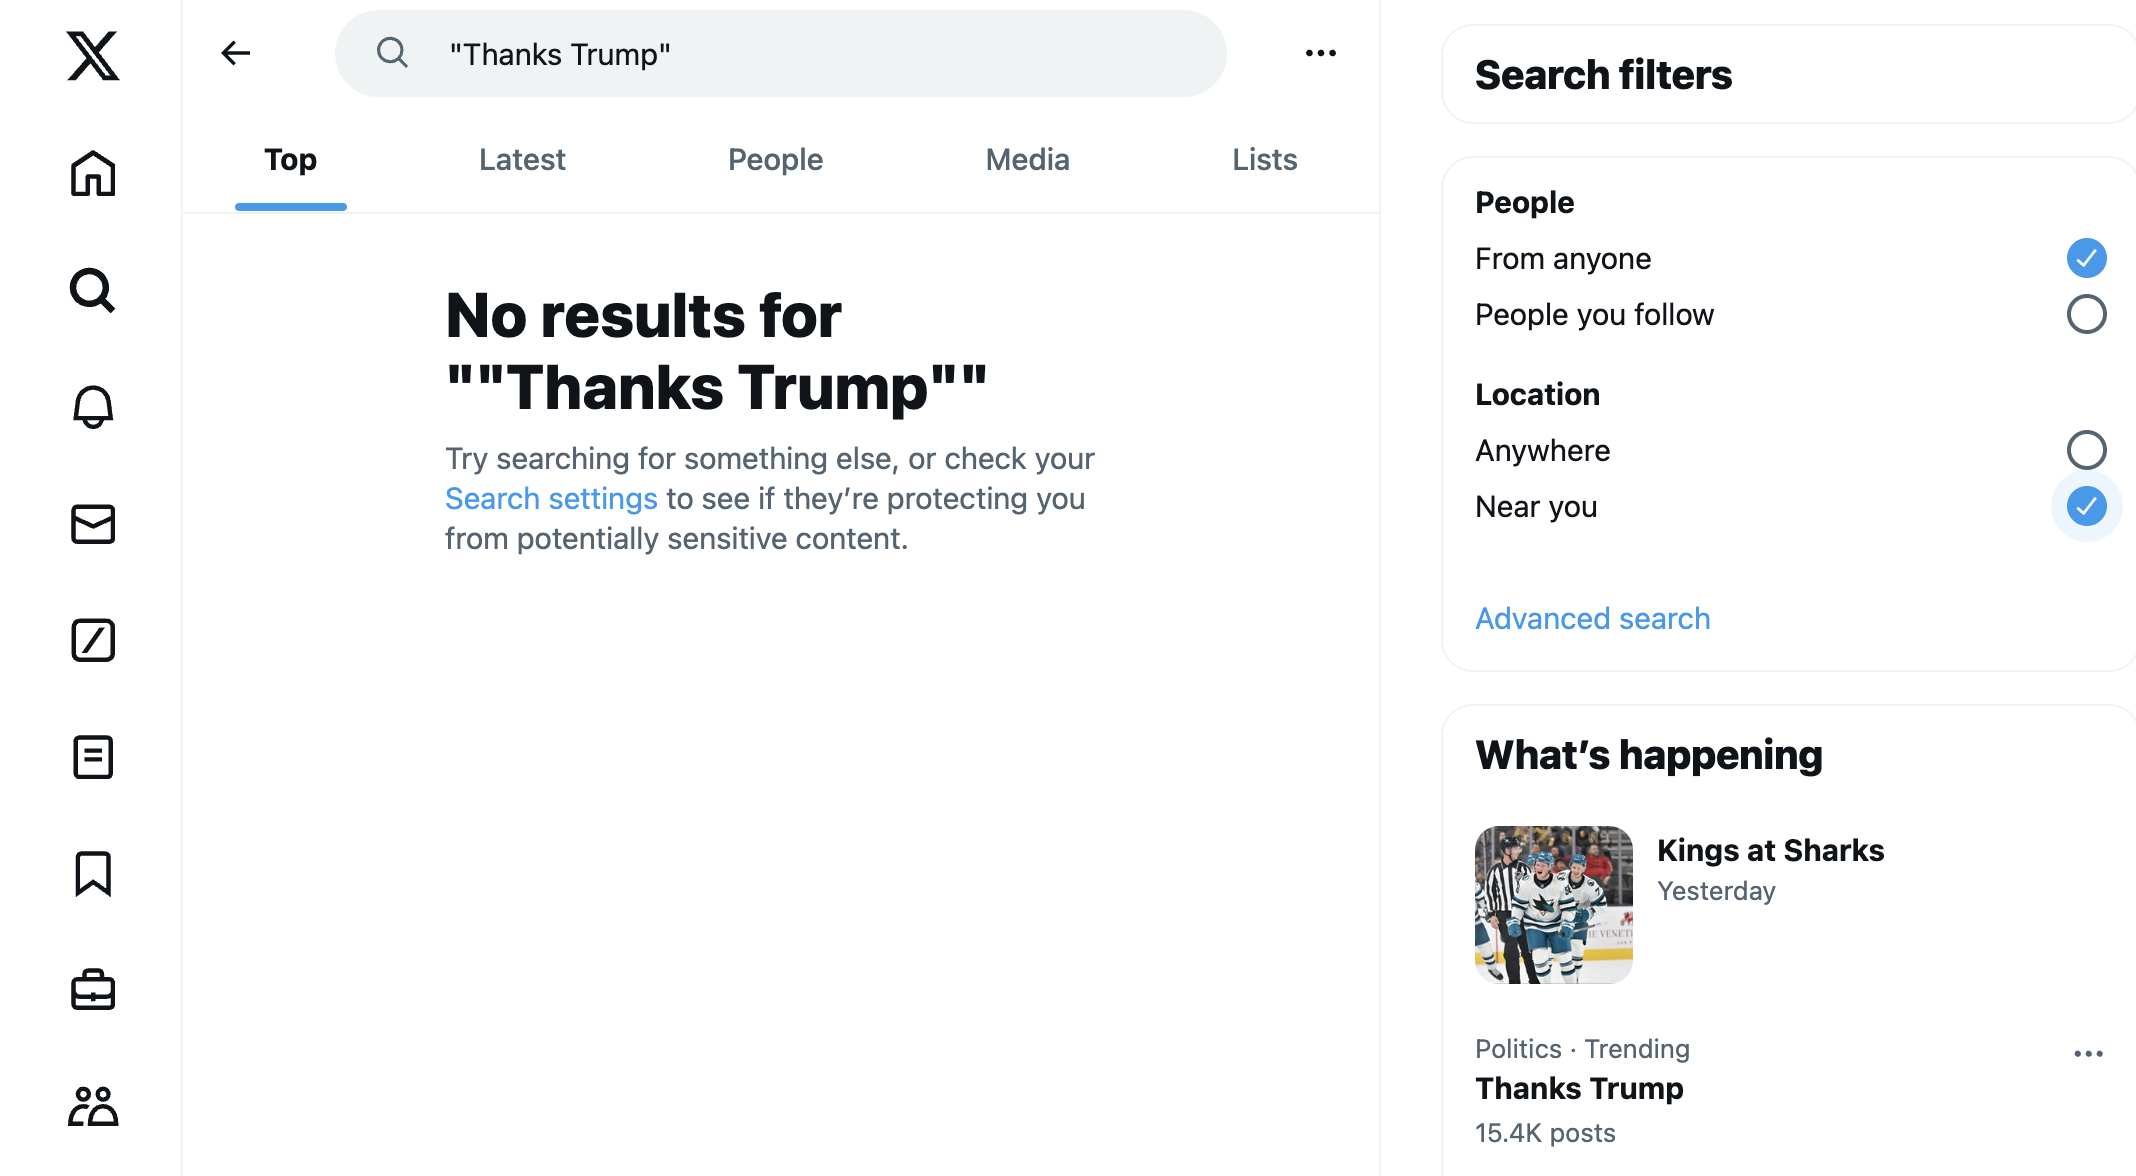
Task: Open Kings at Sharks thumbnail
Action: 1554,905
